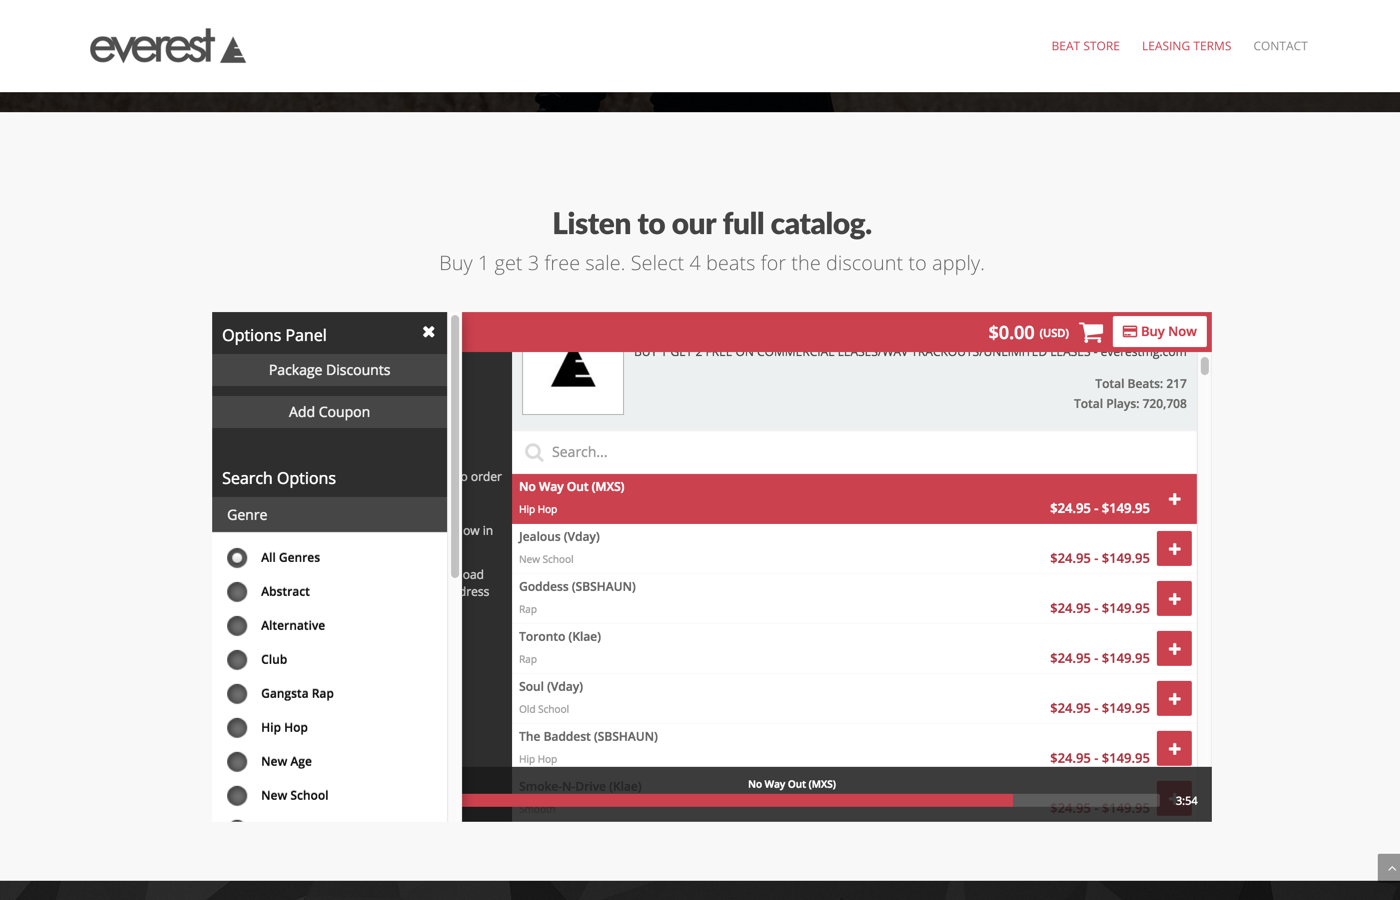Close the Options Panel with the X icon
This screenshot has height=900, width=1400.
point(428,332)
